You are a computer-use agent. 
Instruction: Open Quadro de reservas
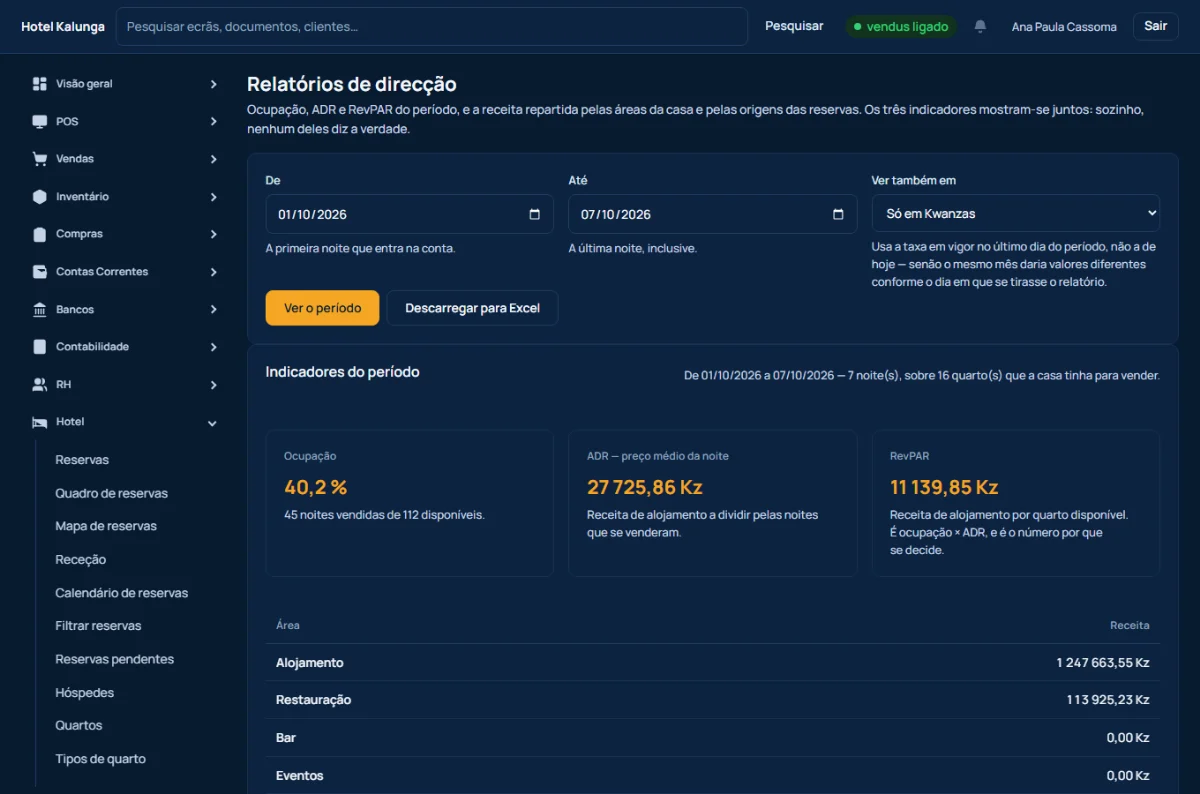click(x=111, y=493)
